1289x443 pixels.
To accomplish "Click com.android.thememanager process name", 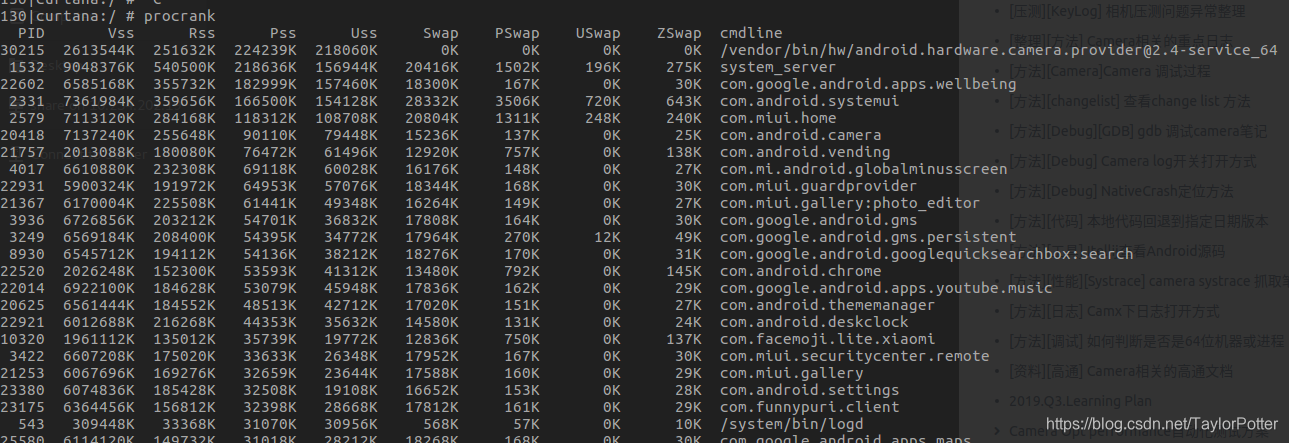I will [828, 305].
